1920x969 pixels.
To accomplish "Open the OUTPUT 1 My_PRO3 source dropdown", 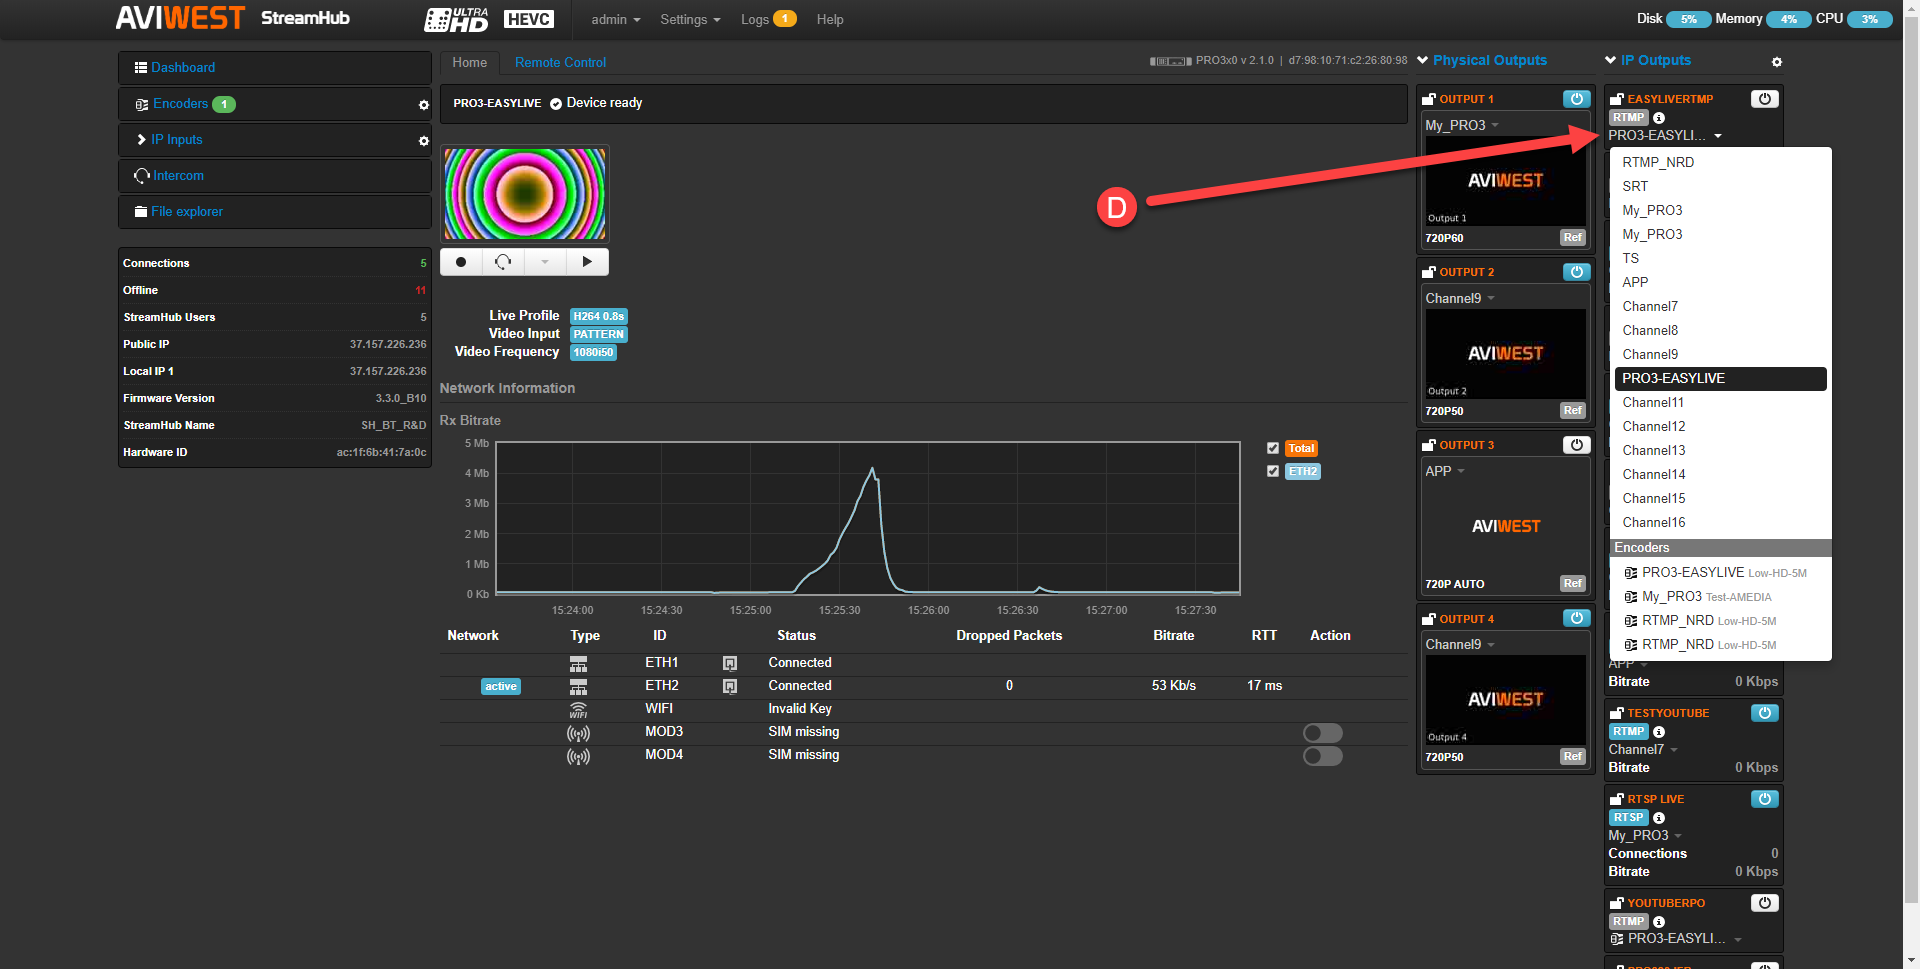I will pyautogui.click(x=1462, y=125).
